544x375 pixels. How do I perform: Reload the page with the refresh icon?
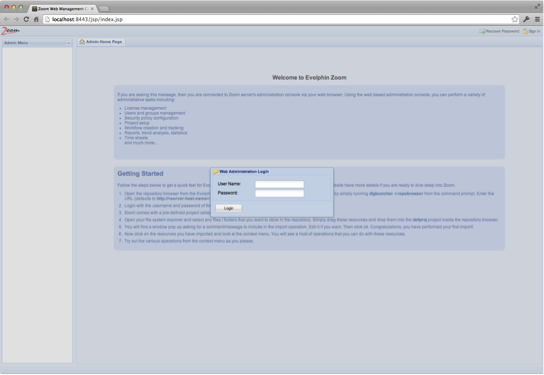tap(26, 19)
